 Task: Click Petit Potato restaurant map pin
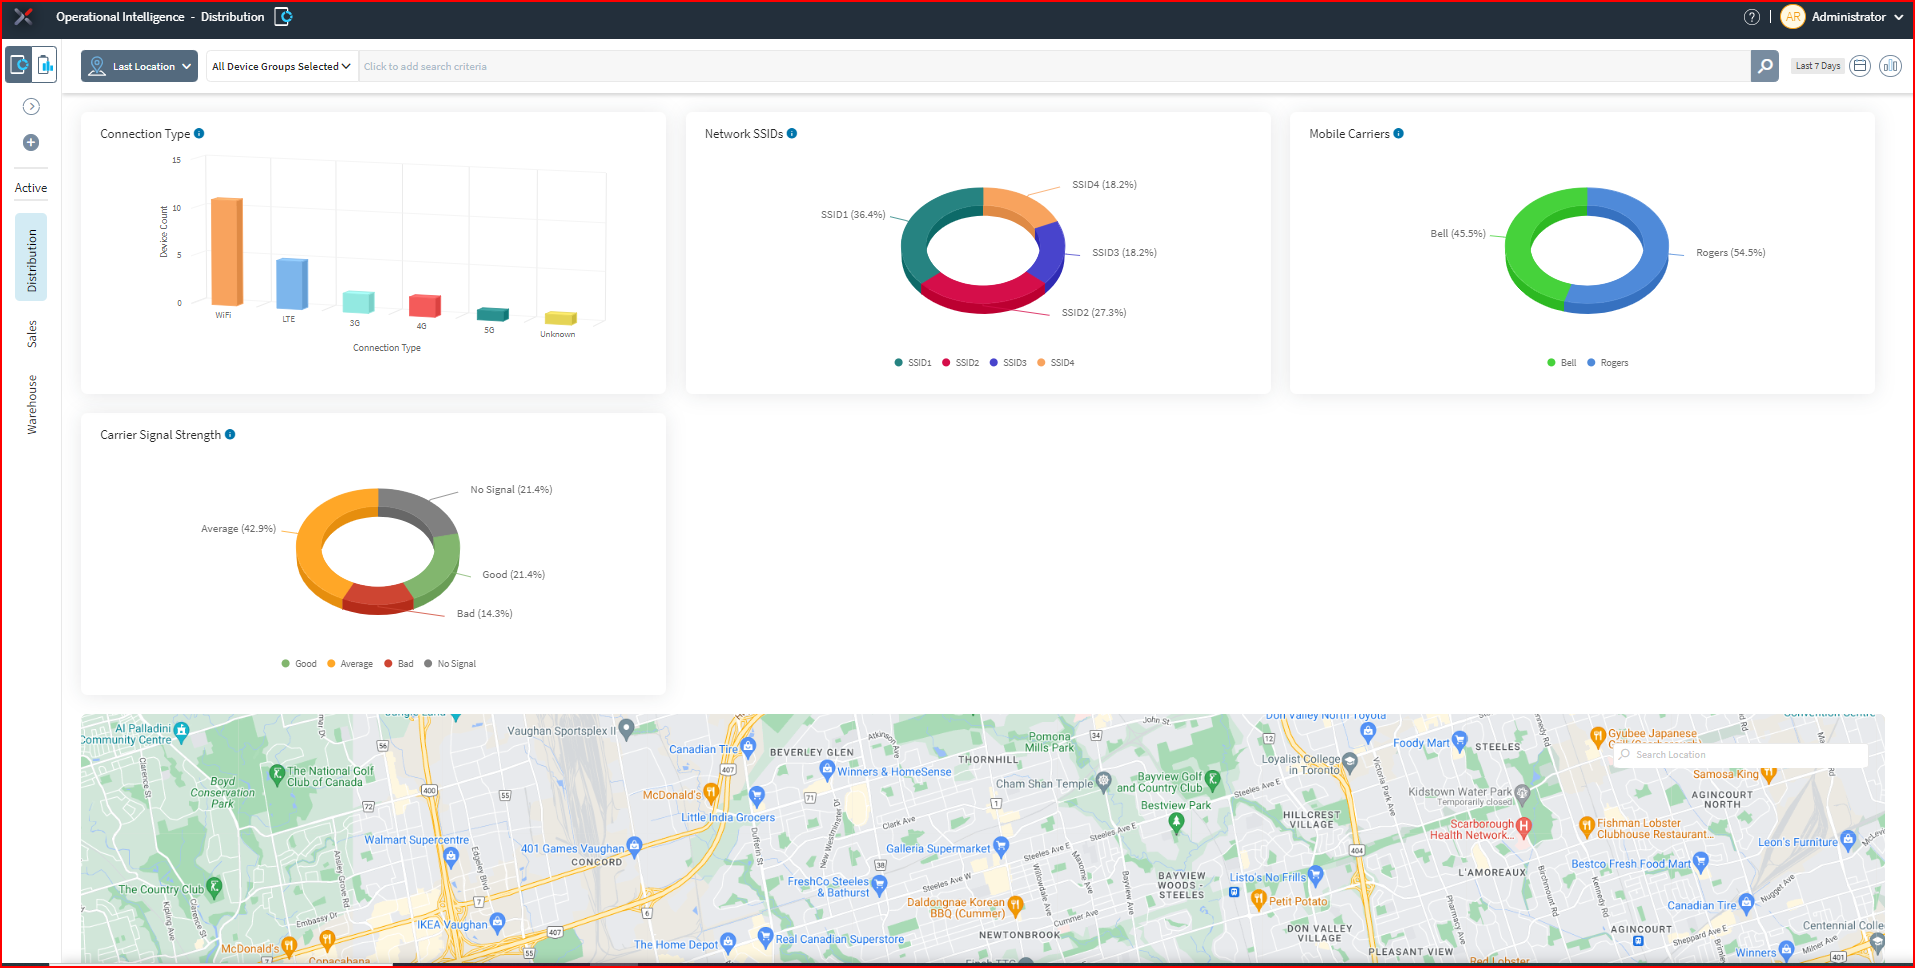tap(1259, 900)
